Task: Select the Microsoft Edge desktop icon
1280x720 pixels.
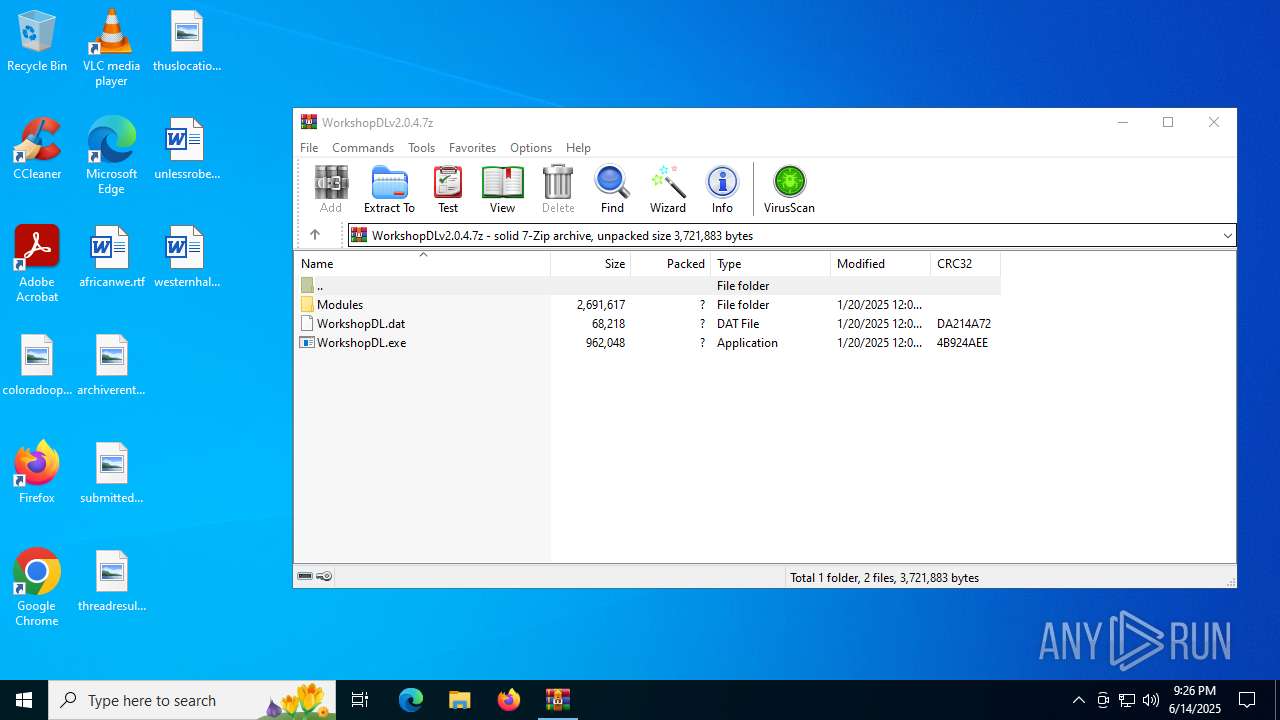Action: pyautogui.click(x=111, y=156)
